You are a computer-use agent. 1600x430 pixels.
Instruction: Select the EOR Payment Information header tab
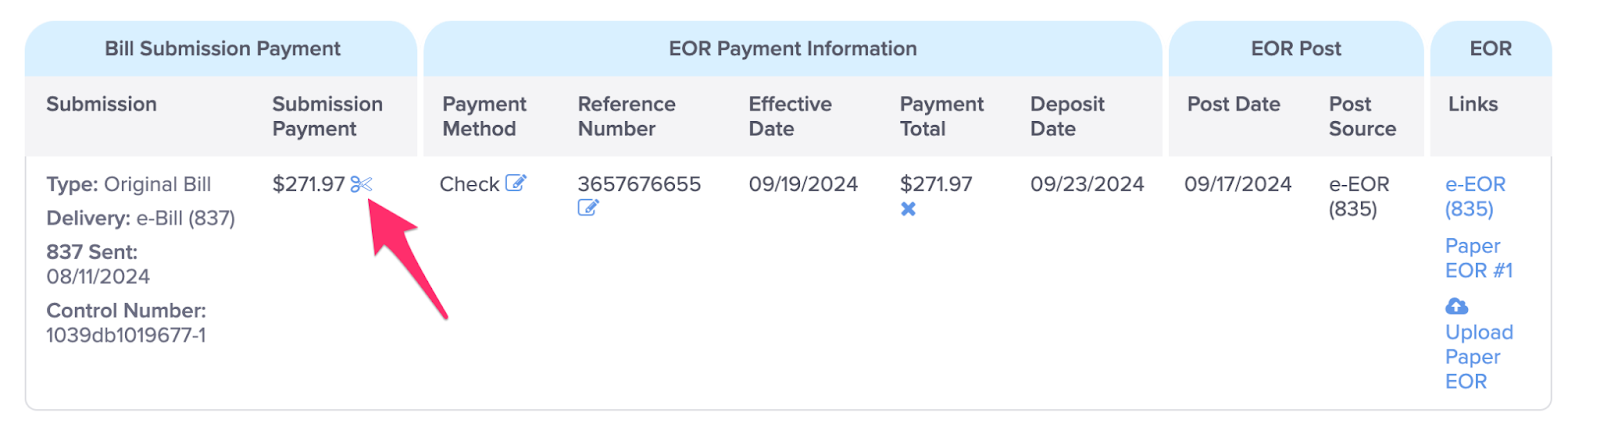[792, 49]
